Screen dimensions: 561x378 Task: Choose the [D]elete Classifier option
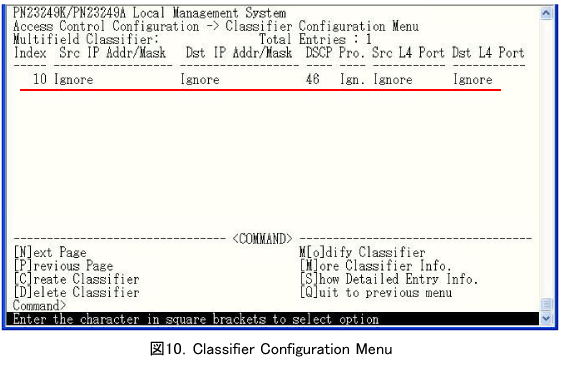pyautogui.click(x=76, y=292)
